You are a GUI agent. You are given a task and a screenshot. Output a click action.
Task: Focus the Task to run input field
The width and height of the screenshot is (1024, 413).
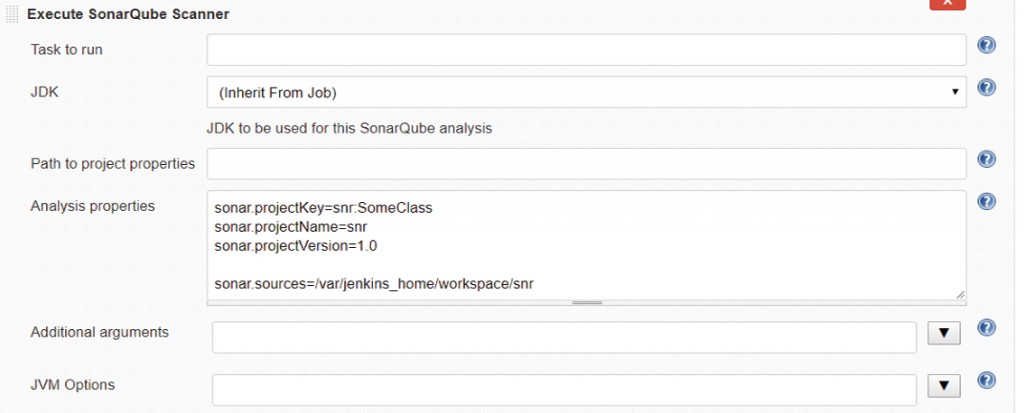click(x=586, y=50)
